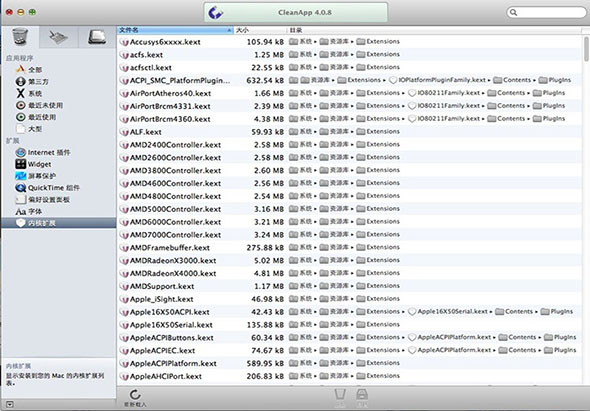The height and width of the screenshot is (411, 590).
Task: Switch to the hard disk tab
Action: pyautogui.click(x=97, y=37)
